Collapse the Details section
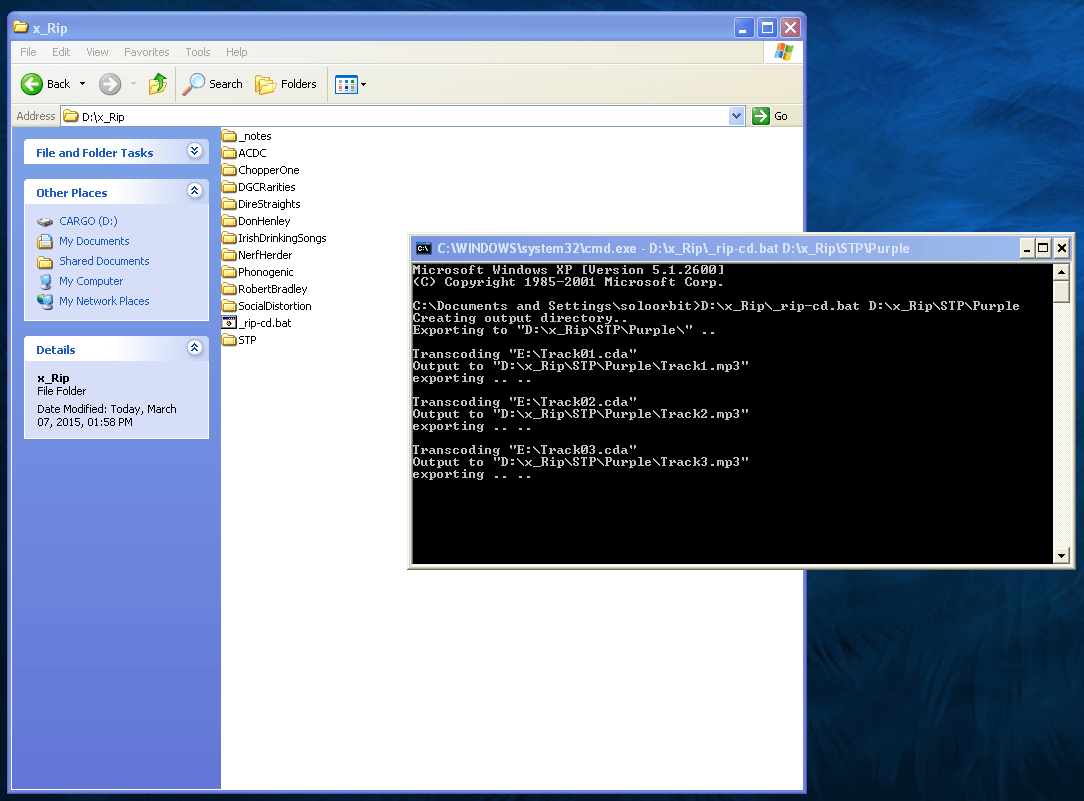1084x801 pixels. (195, 348)
